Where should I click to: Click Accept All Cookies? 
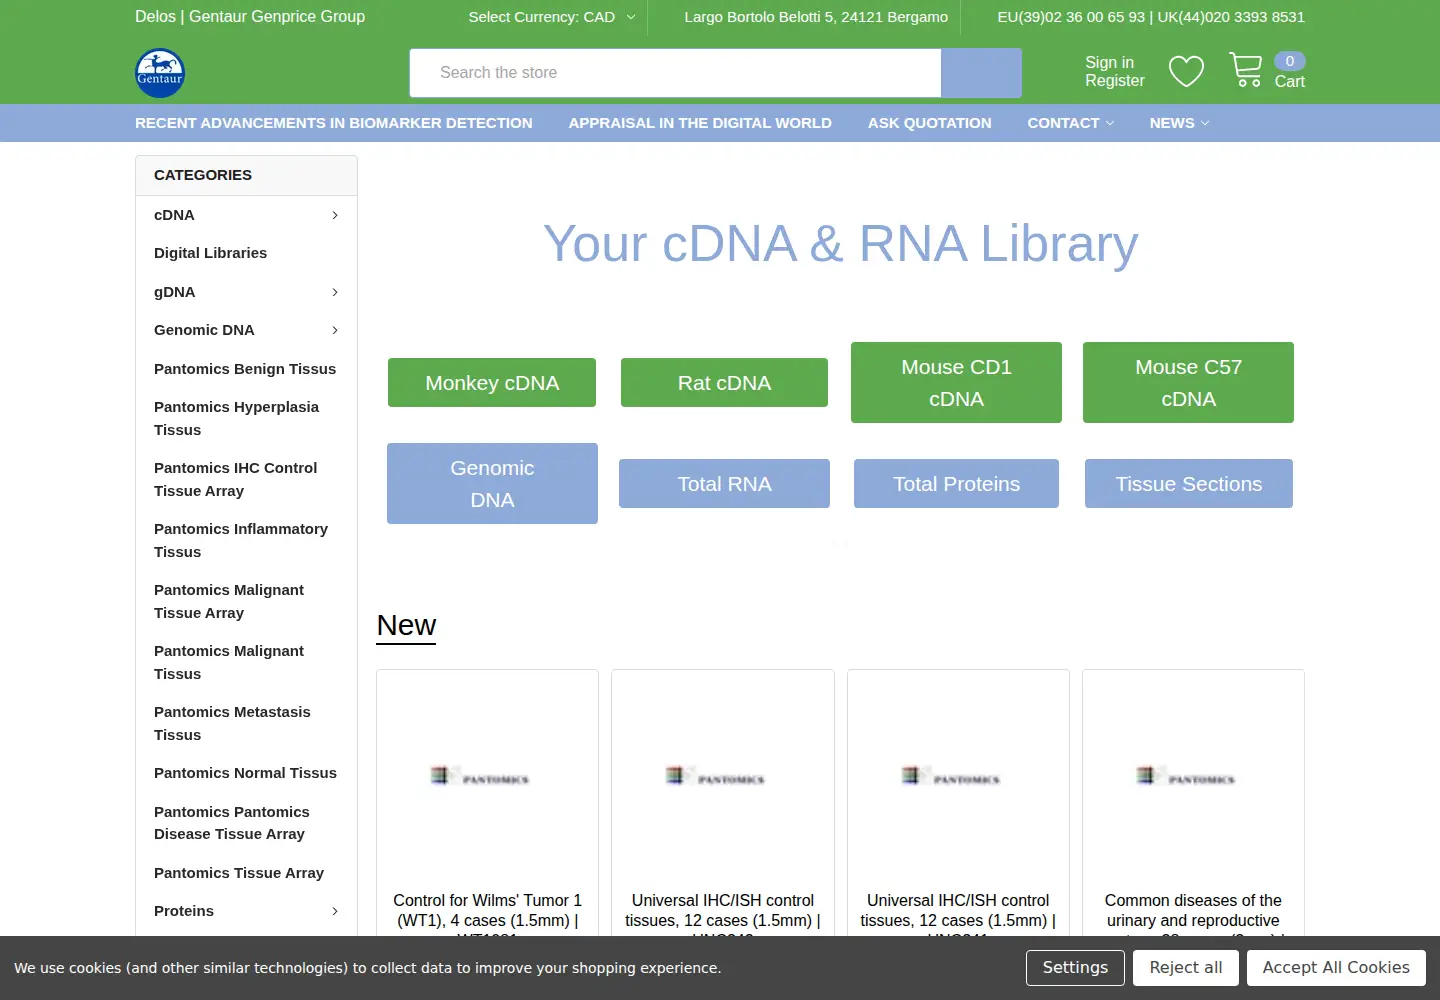click(1336, 968)
